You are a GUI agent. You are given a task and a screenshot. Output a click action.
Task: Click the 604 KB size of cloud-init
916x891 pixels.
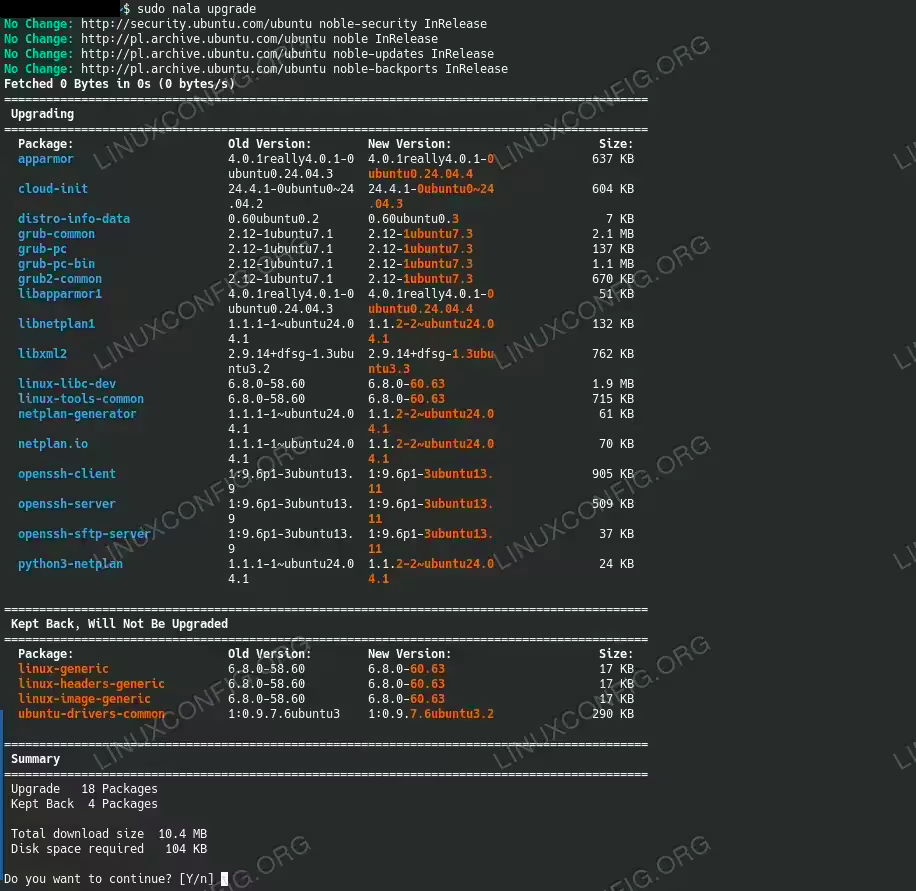pyautogui.click(x=613, y=189)
